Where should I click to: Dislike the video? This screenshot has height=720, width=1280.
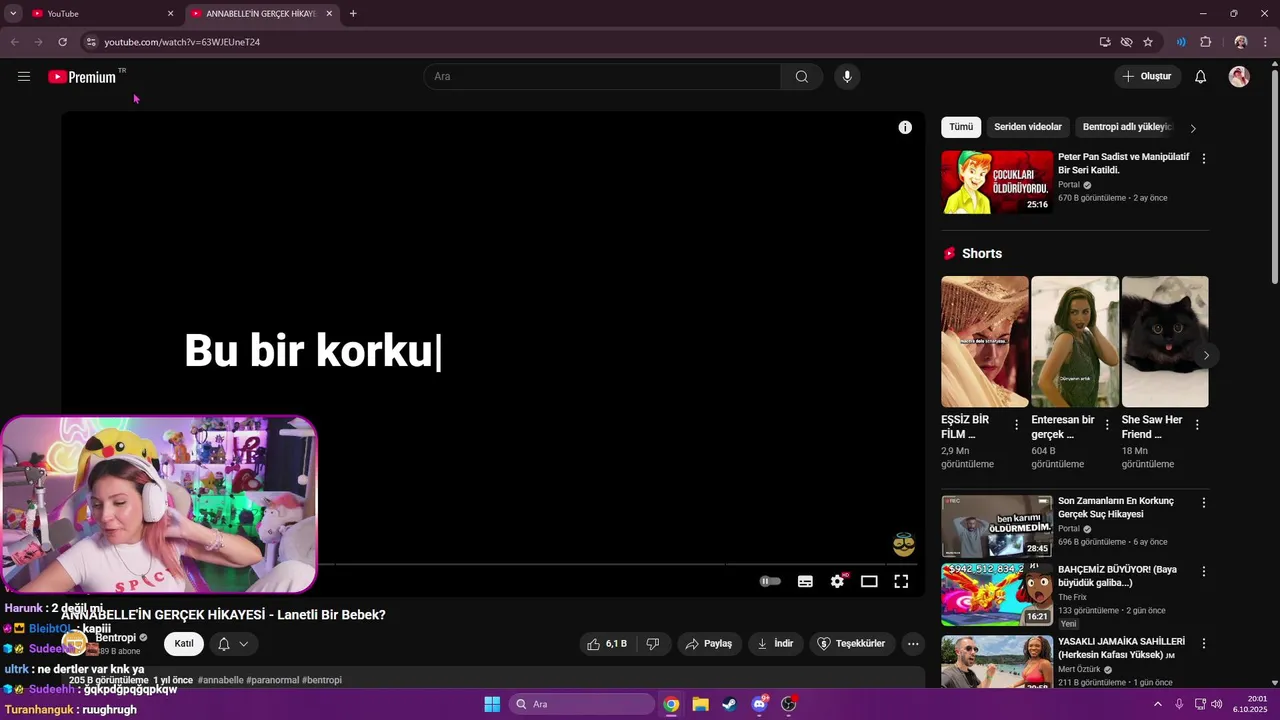point(653,644)
